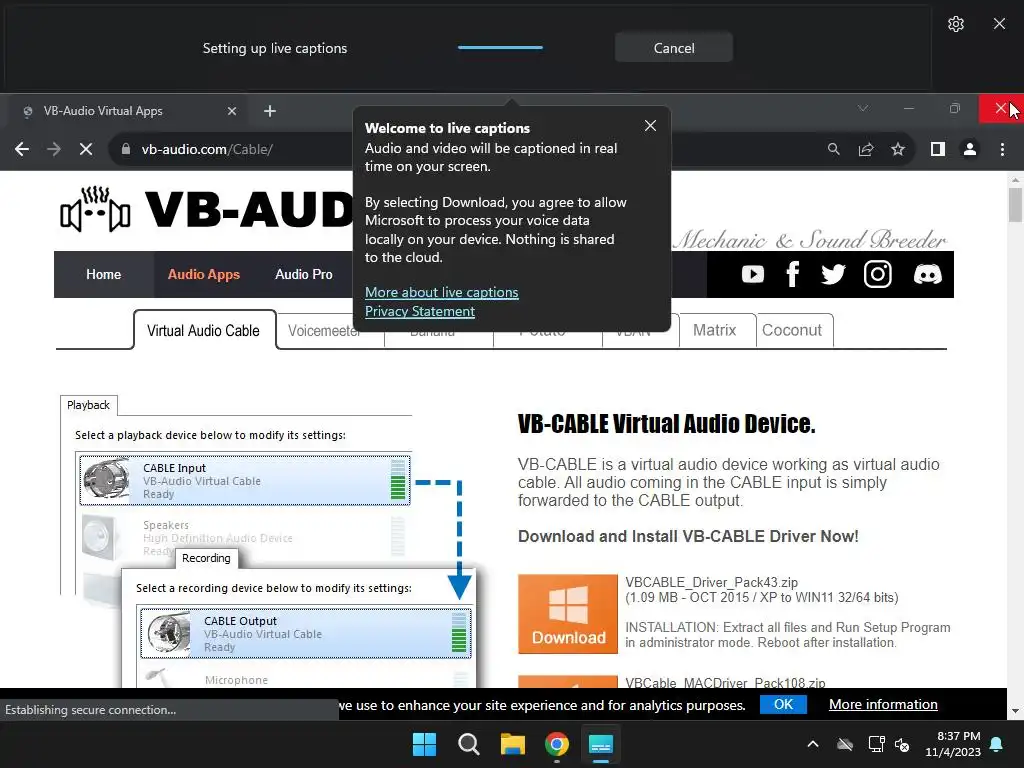Go to Home in site navigation
Screen dimensions: 1024x768
point(103,274)
